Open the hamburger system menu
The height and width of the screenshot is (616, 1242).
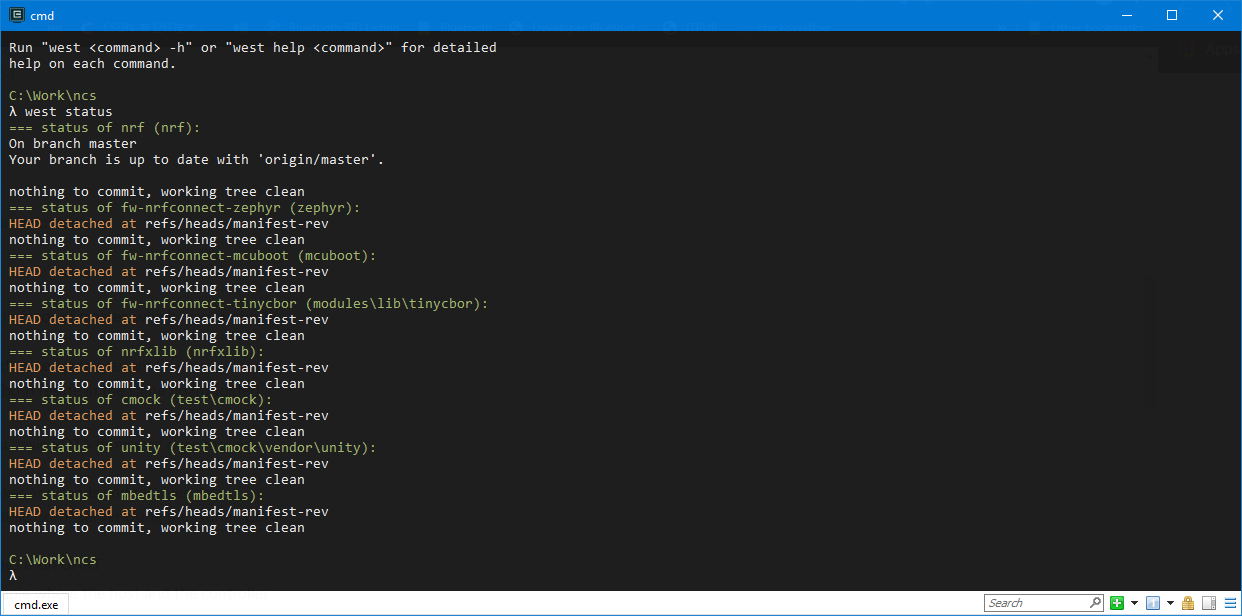point(1229,603)
